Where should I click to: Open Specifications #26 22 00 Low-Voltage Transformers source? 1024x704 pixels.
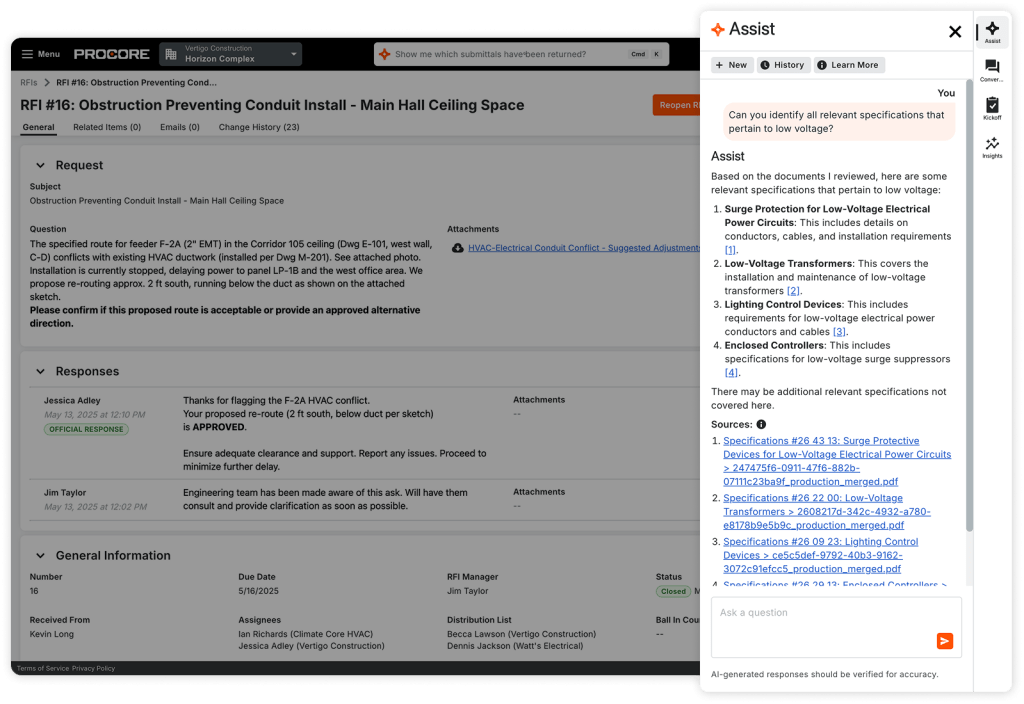(x=827, y=511)
